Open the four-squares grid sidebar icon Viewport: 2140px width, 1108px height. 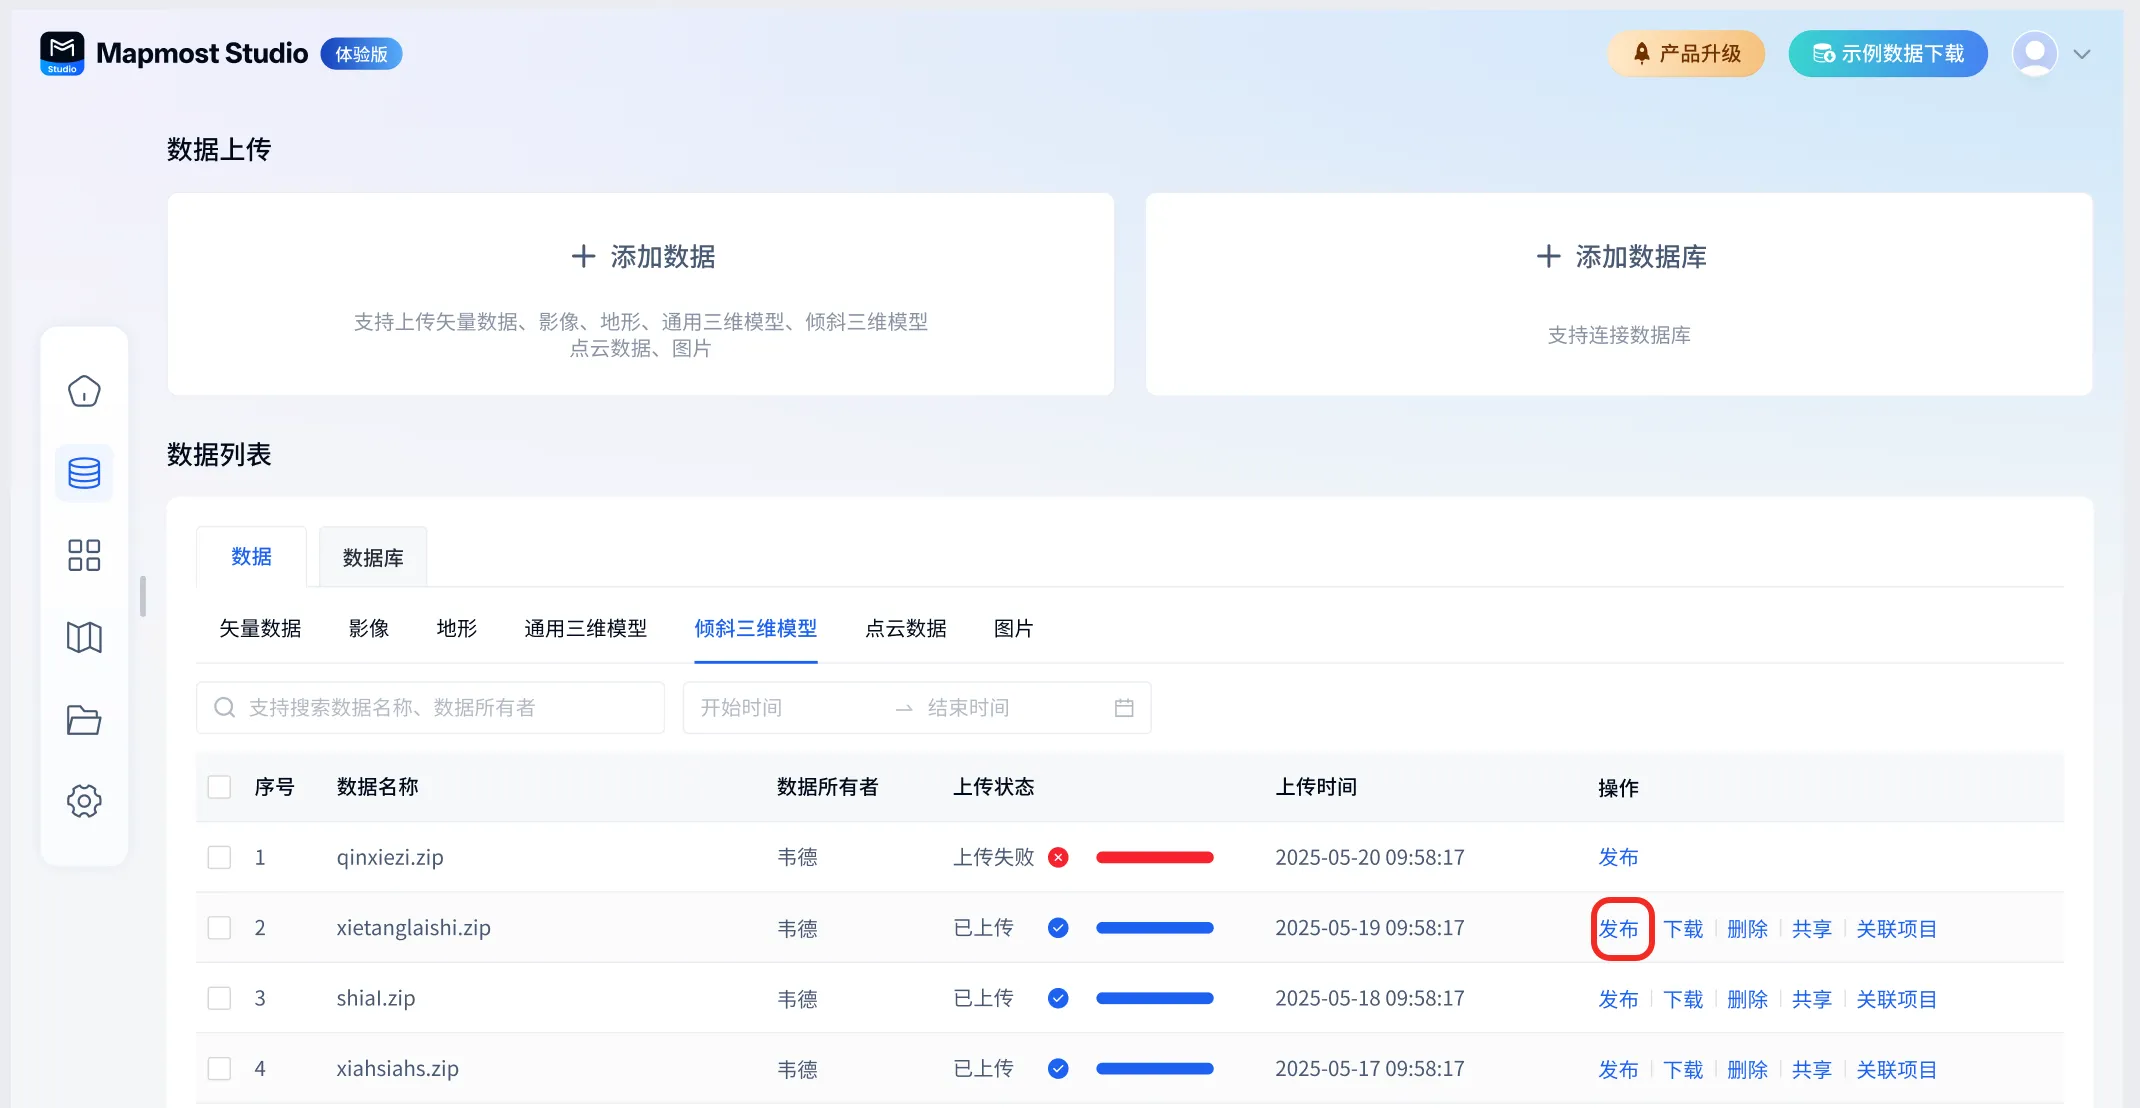(x=84, y=555)
